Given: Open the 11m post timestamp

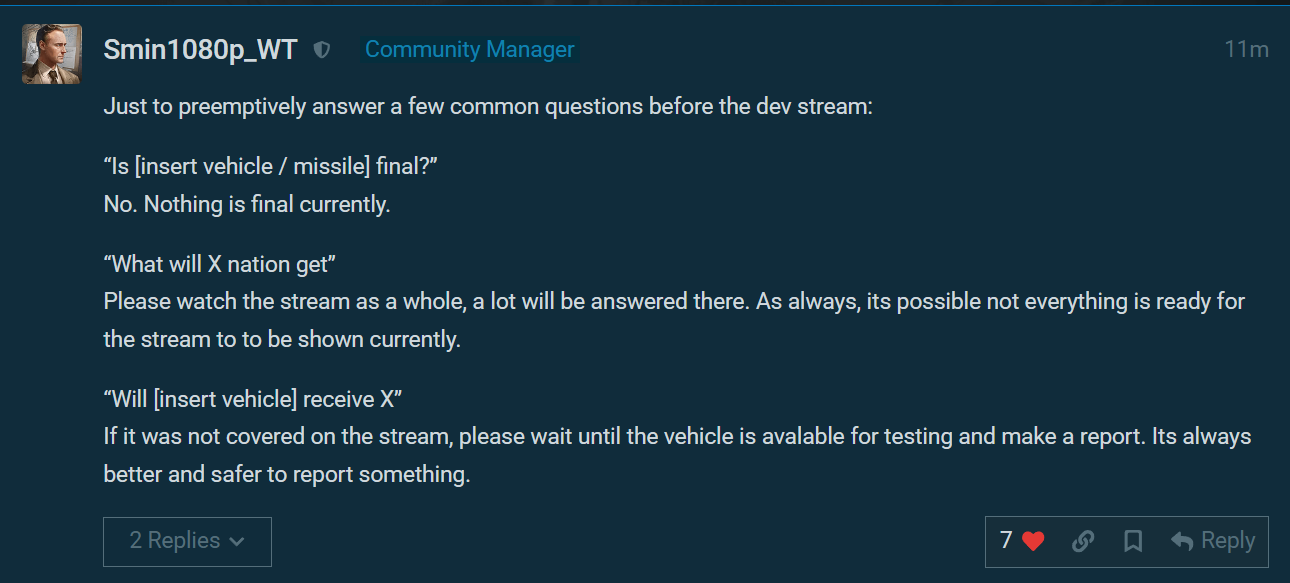Looking at the screenshot, I should (x=1246, y=50).
